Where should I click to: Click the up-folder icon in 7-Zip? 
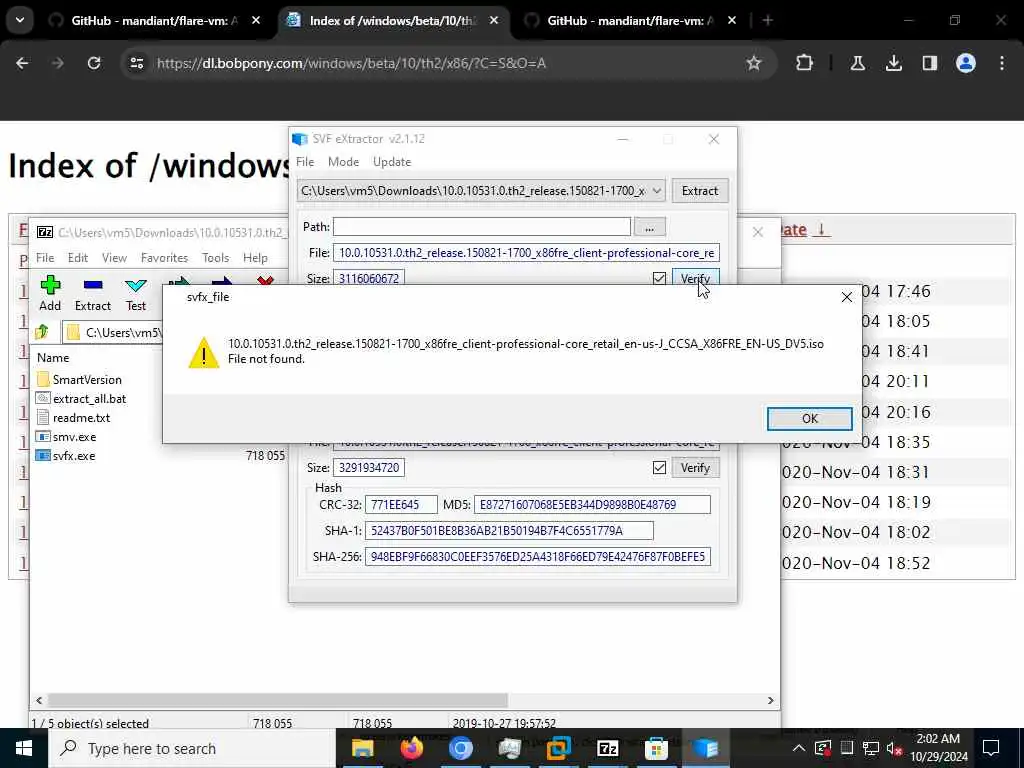[42, 332]
